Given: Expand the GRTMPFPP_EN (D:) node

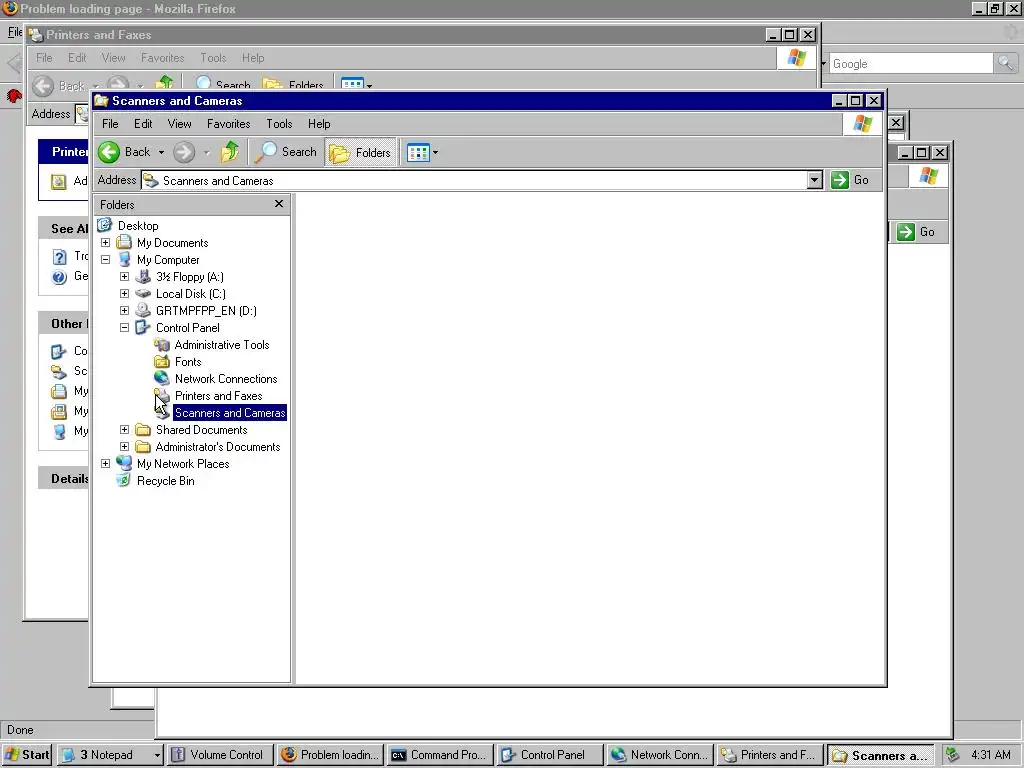Looking at the screenshot, I should (124, 310).
